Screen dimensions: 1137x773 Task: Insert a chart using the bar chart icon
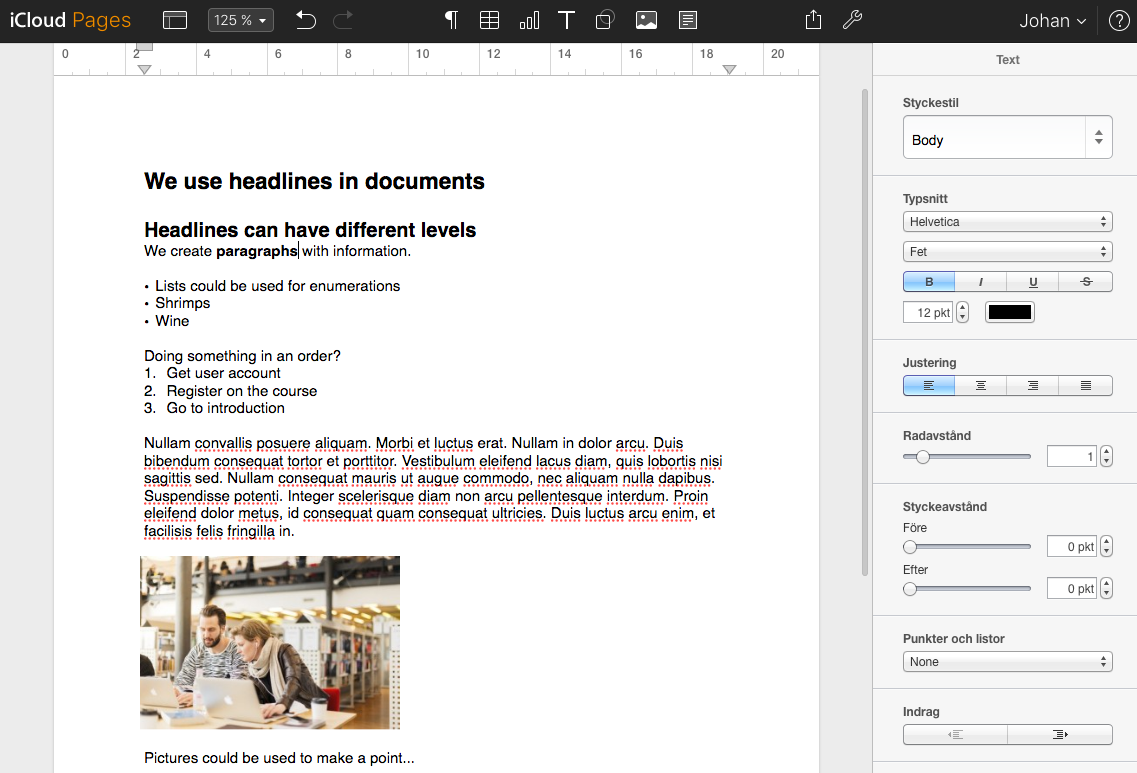(529, 20)
